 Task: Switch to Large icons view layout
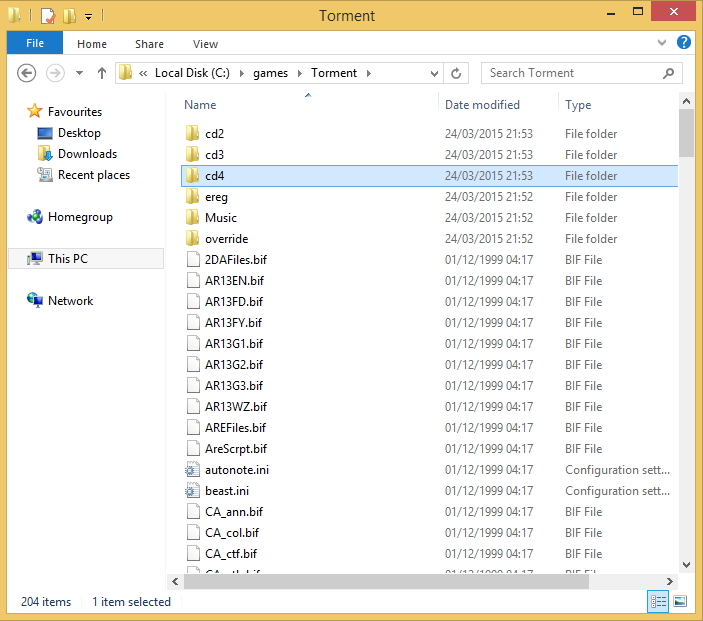(680, 601)
